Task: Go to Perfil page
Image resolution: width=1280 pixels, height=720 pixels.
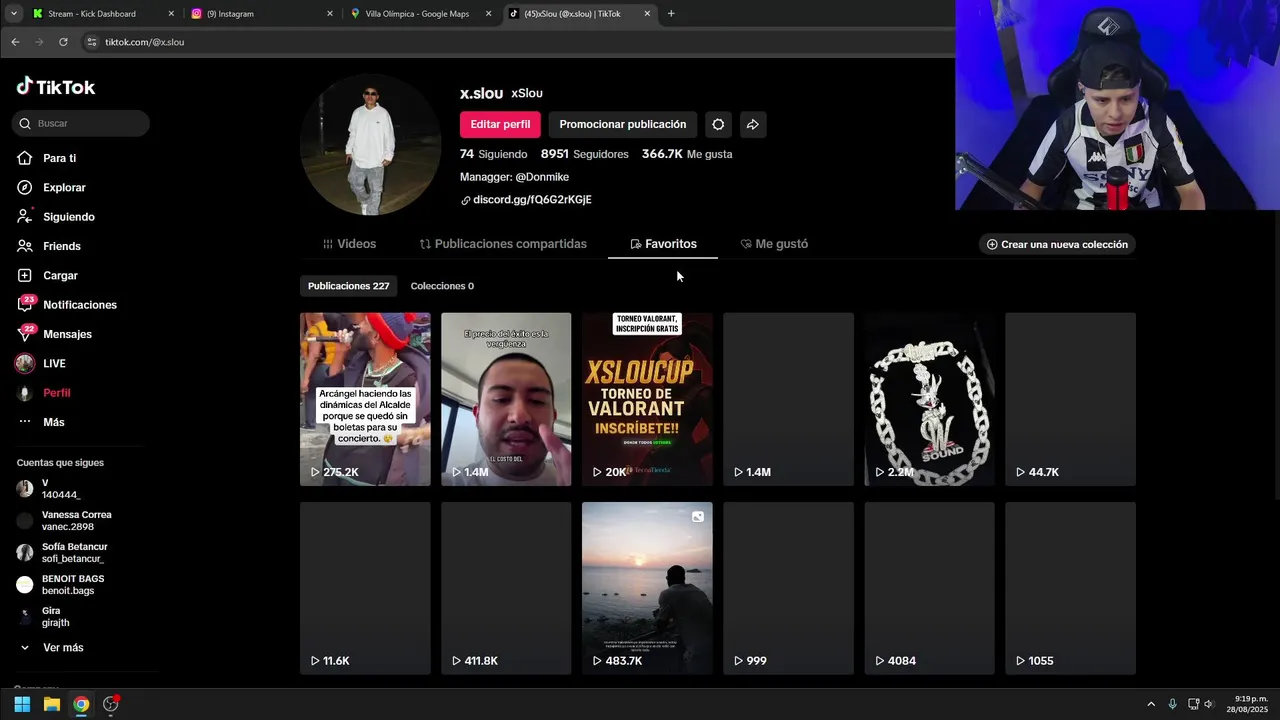Action: [x=56, y=393]
